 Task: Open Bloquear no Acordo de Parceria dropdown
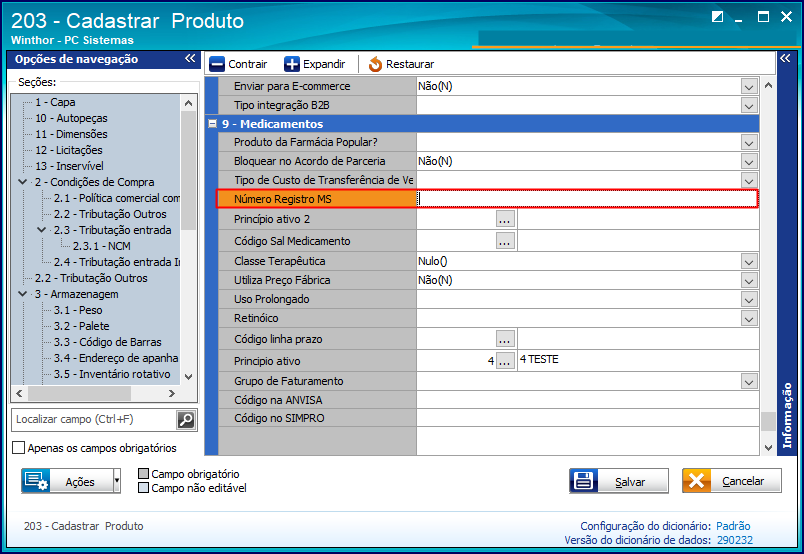coord(749,161)
